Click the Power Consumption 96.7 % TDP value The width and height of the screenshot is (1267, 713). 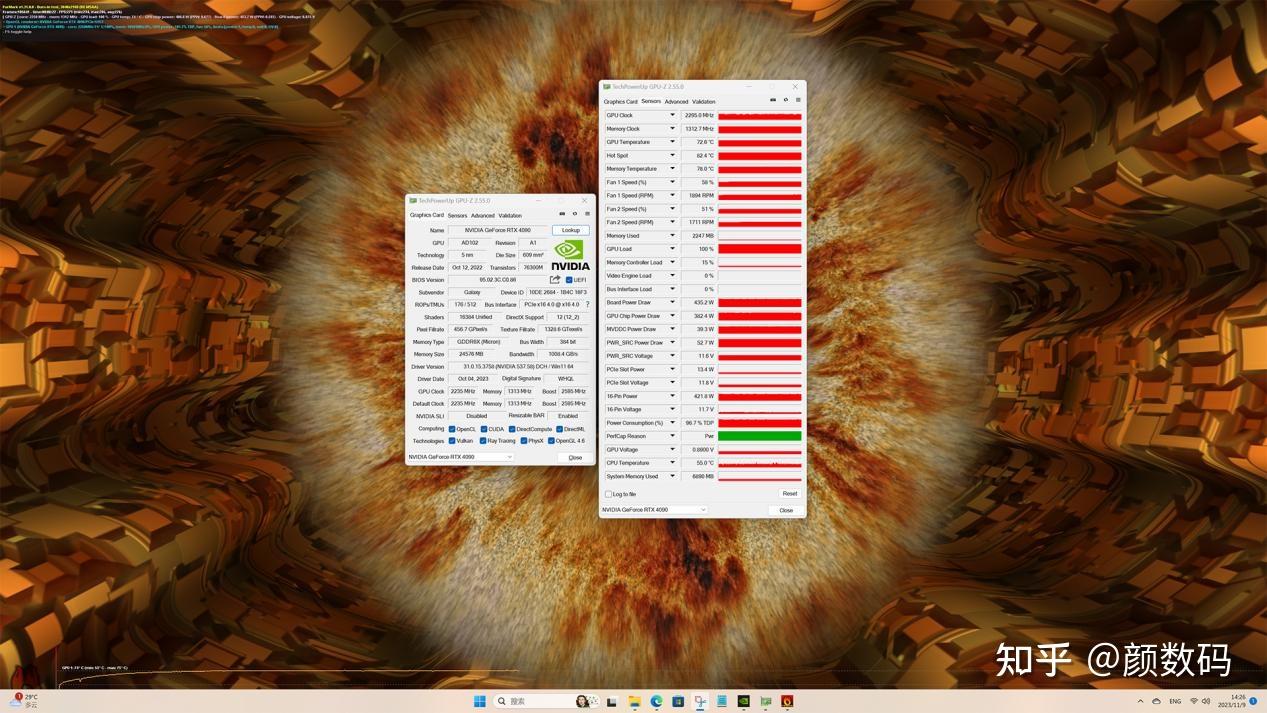698,423
